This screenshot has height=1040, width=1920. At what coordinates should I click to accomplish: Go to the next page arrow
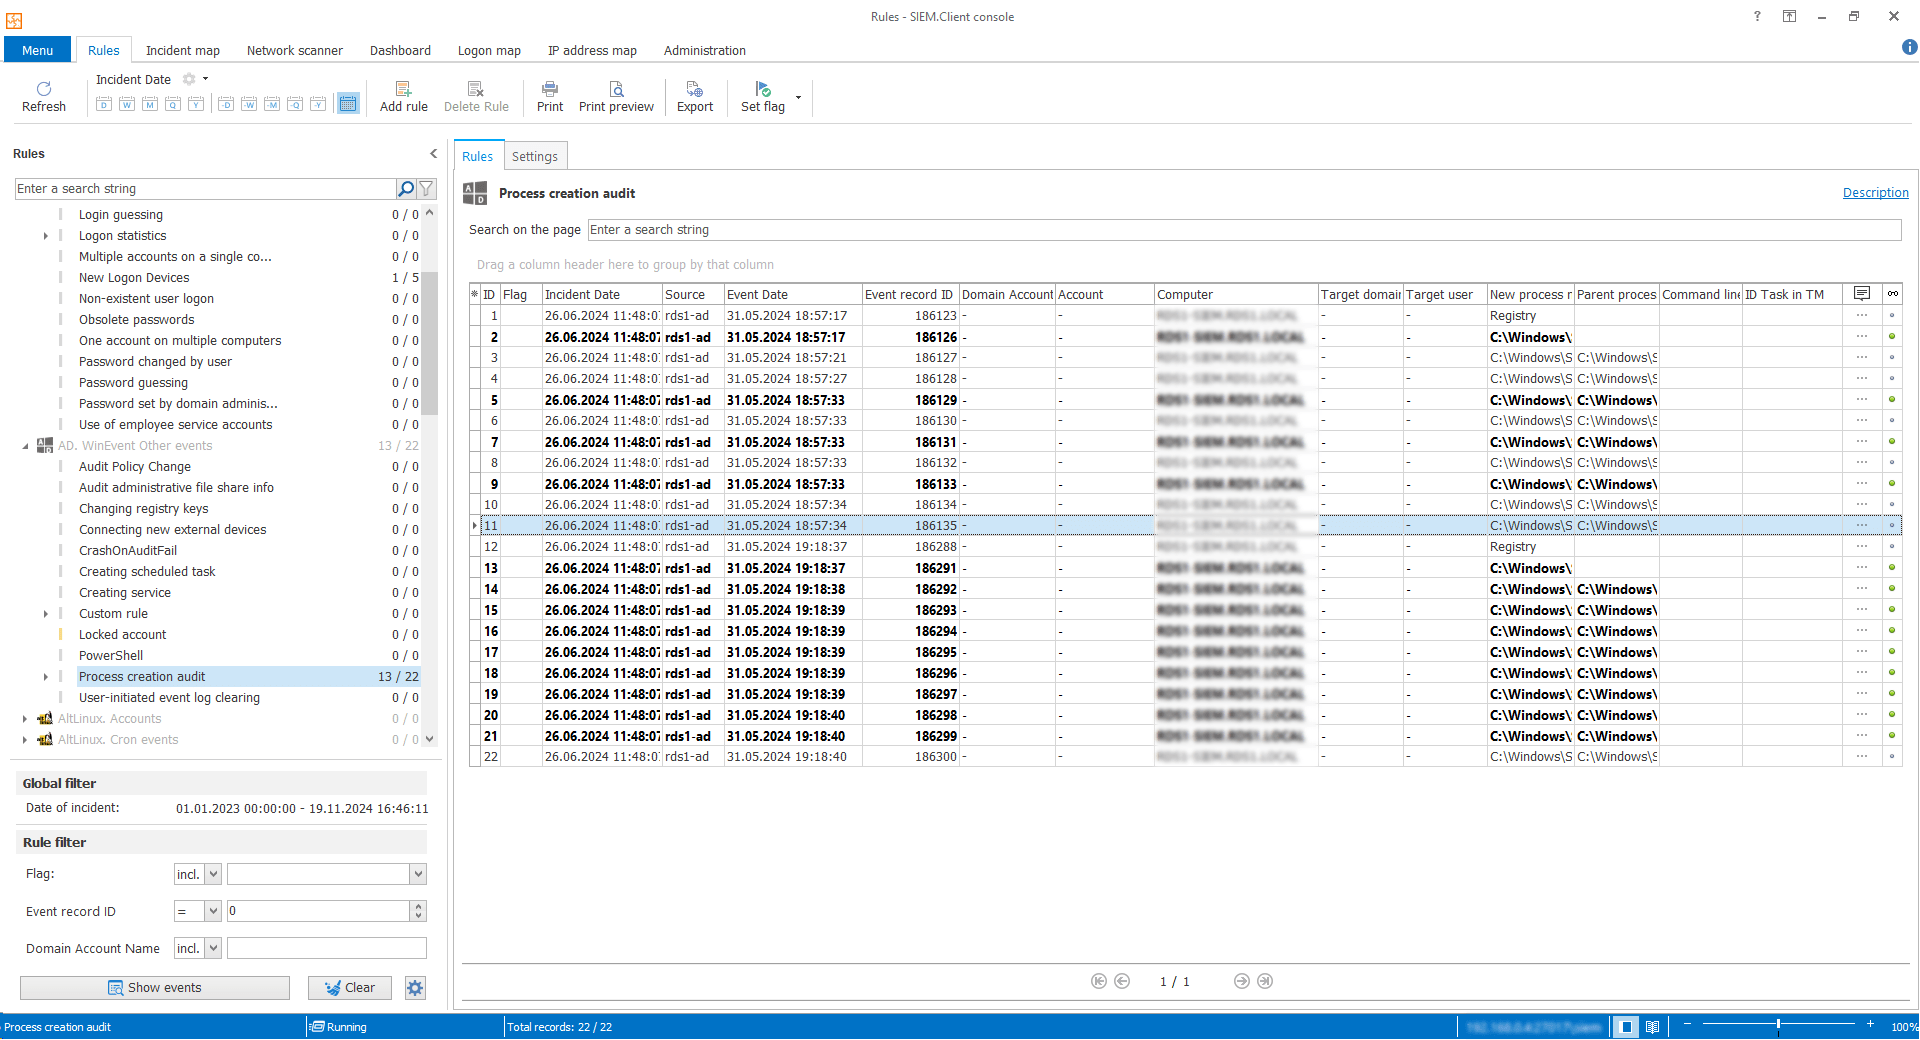1241,981
